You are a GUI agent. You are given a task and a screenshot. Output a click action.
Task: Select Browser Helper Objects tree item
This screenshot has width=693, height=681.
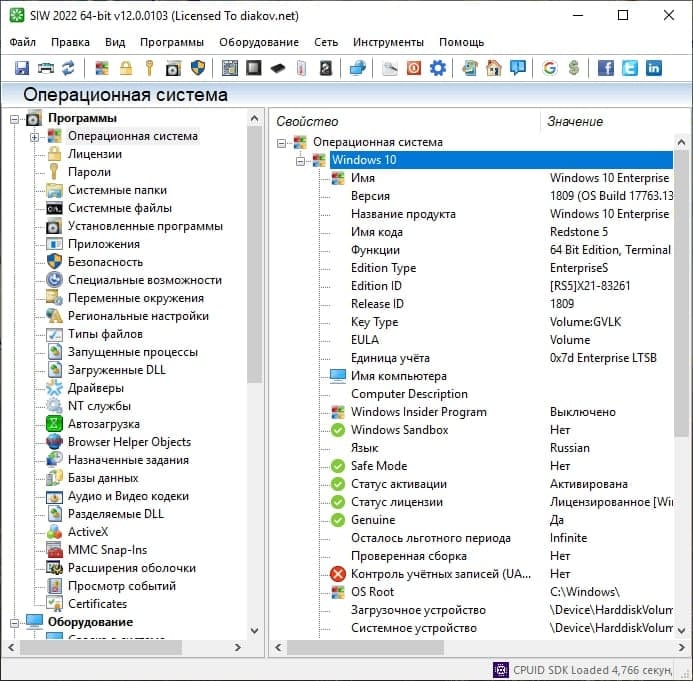tap(129, 442)
